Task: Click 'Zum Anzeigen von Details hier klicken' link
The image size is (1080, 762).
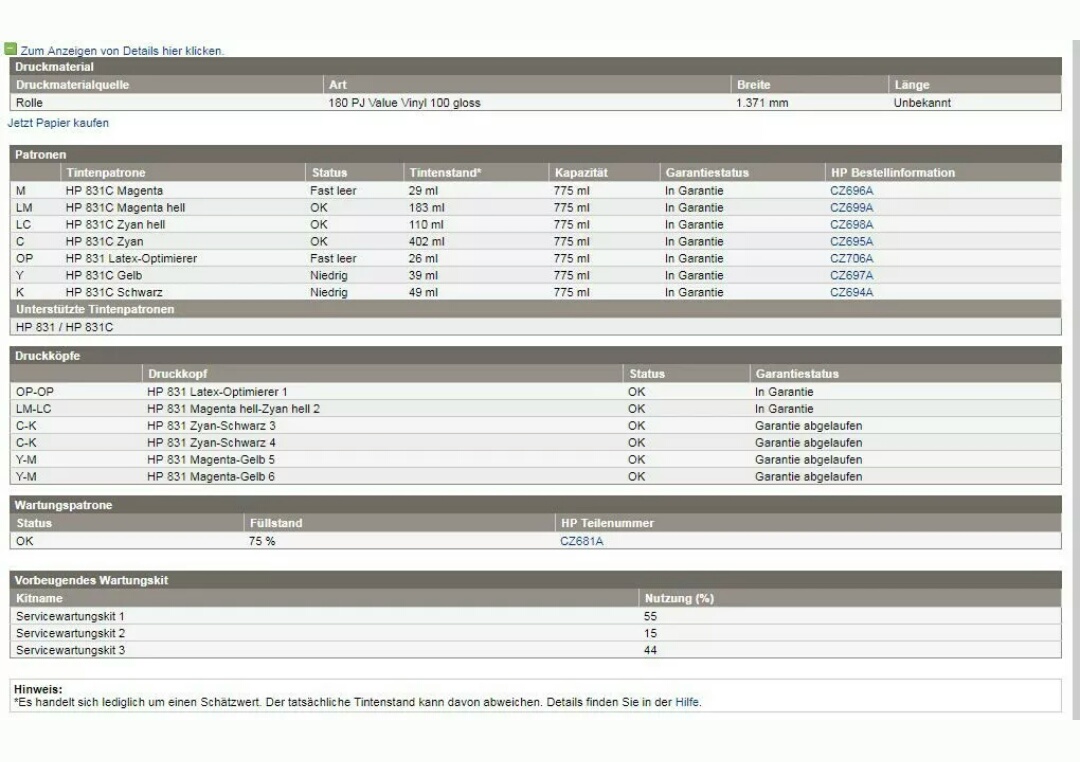Action: tap(122, 51)
